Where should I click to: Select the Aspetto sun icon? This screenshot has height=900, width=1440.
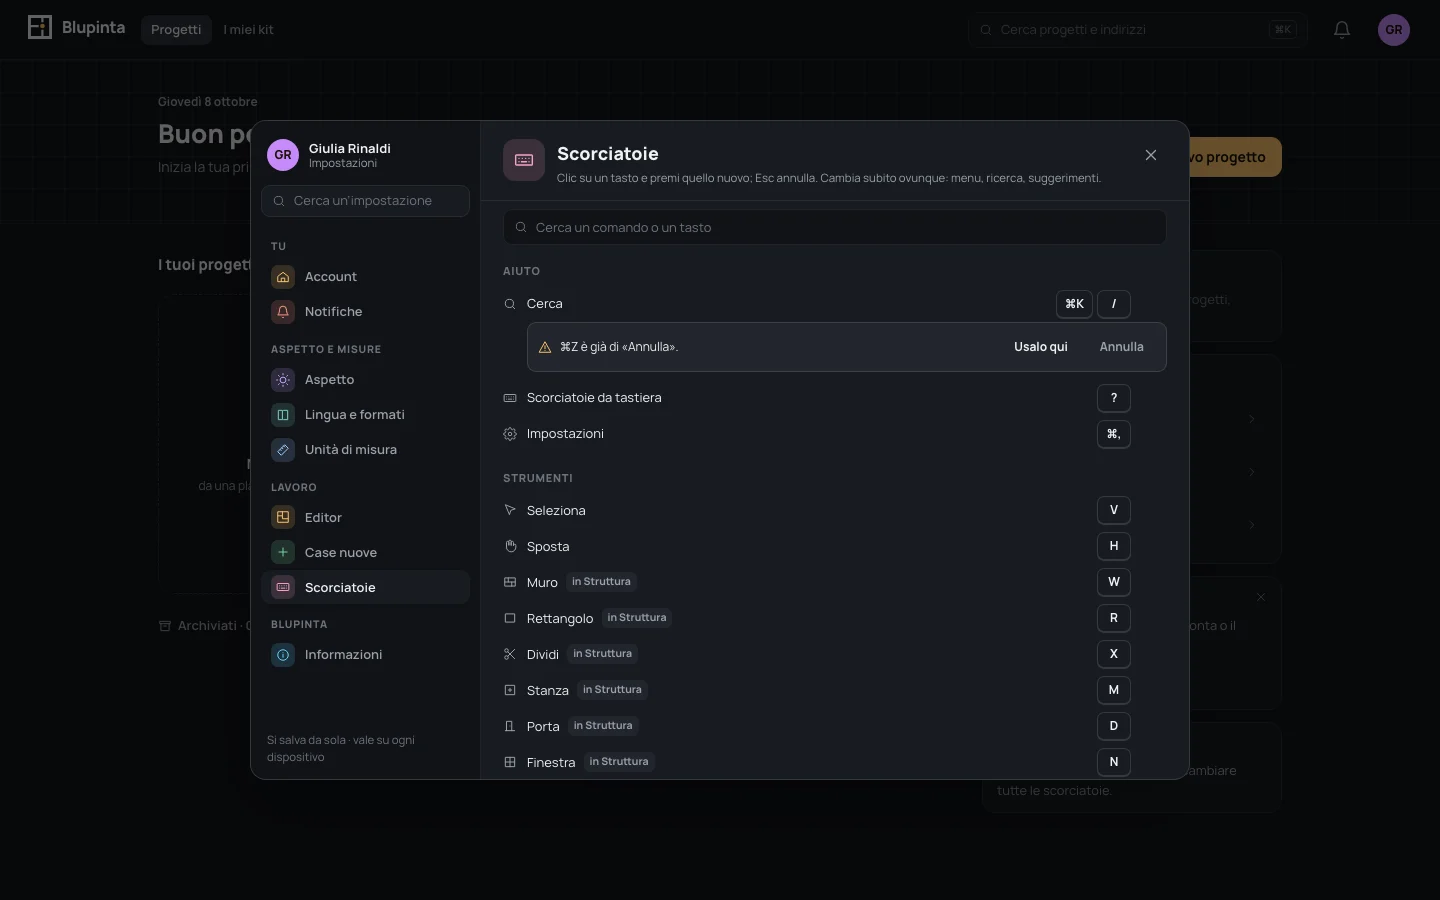[283, 380]
